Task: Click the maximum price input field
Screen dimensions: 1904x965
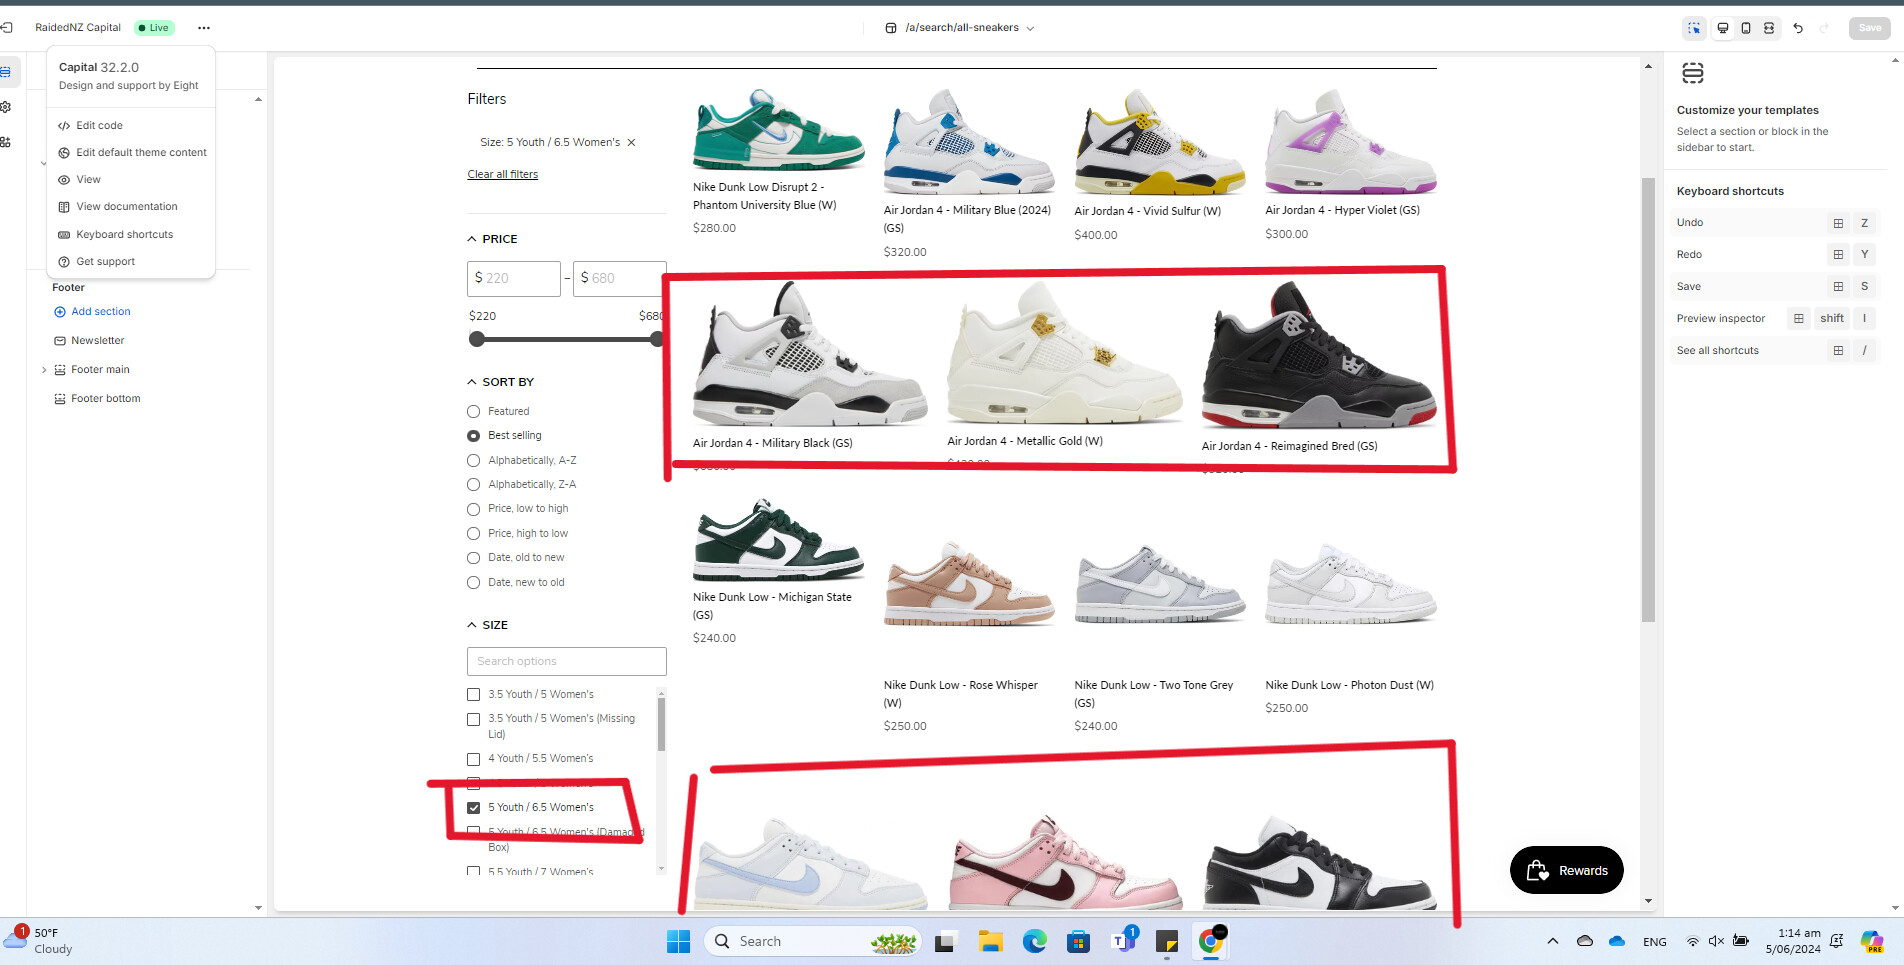Action: (x=620, y=279)
